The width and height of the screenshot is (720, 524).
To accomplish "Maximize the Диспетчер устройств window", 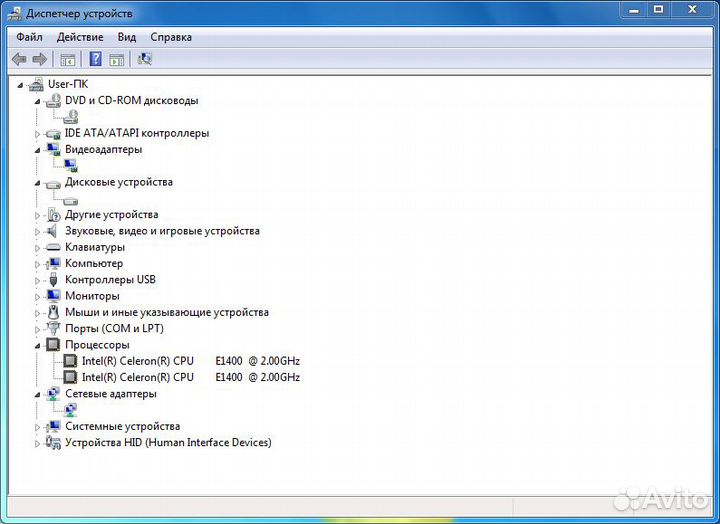I will coord(658,10).
